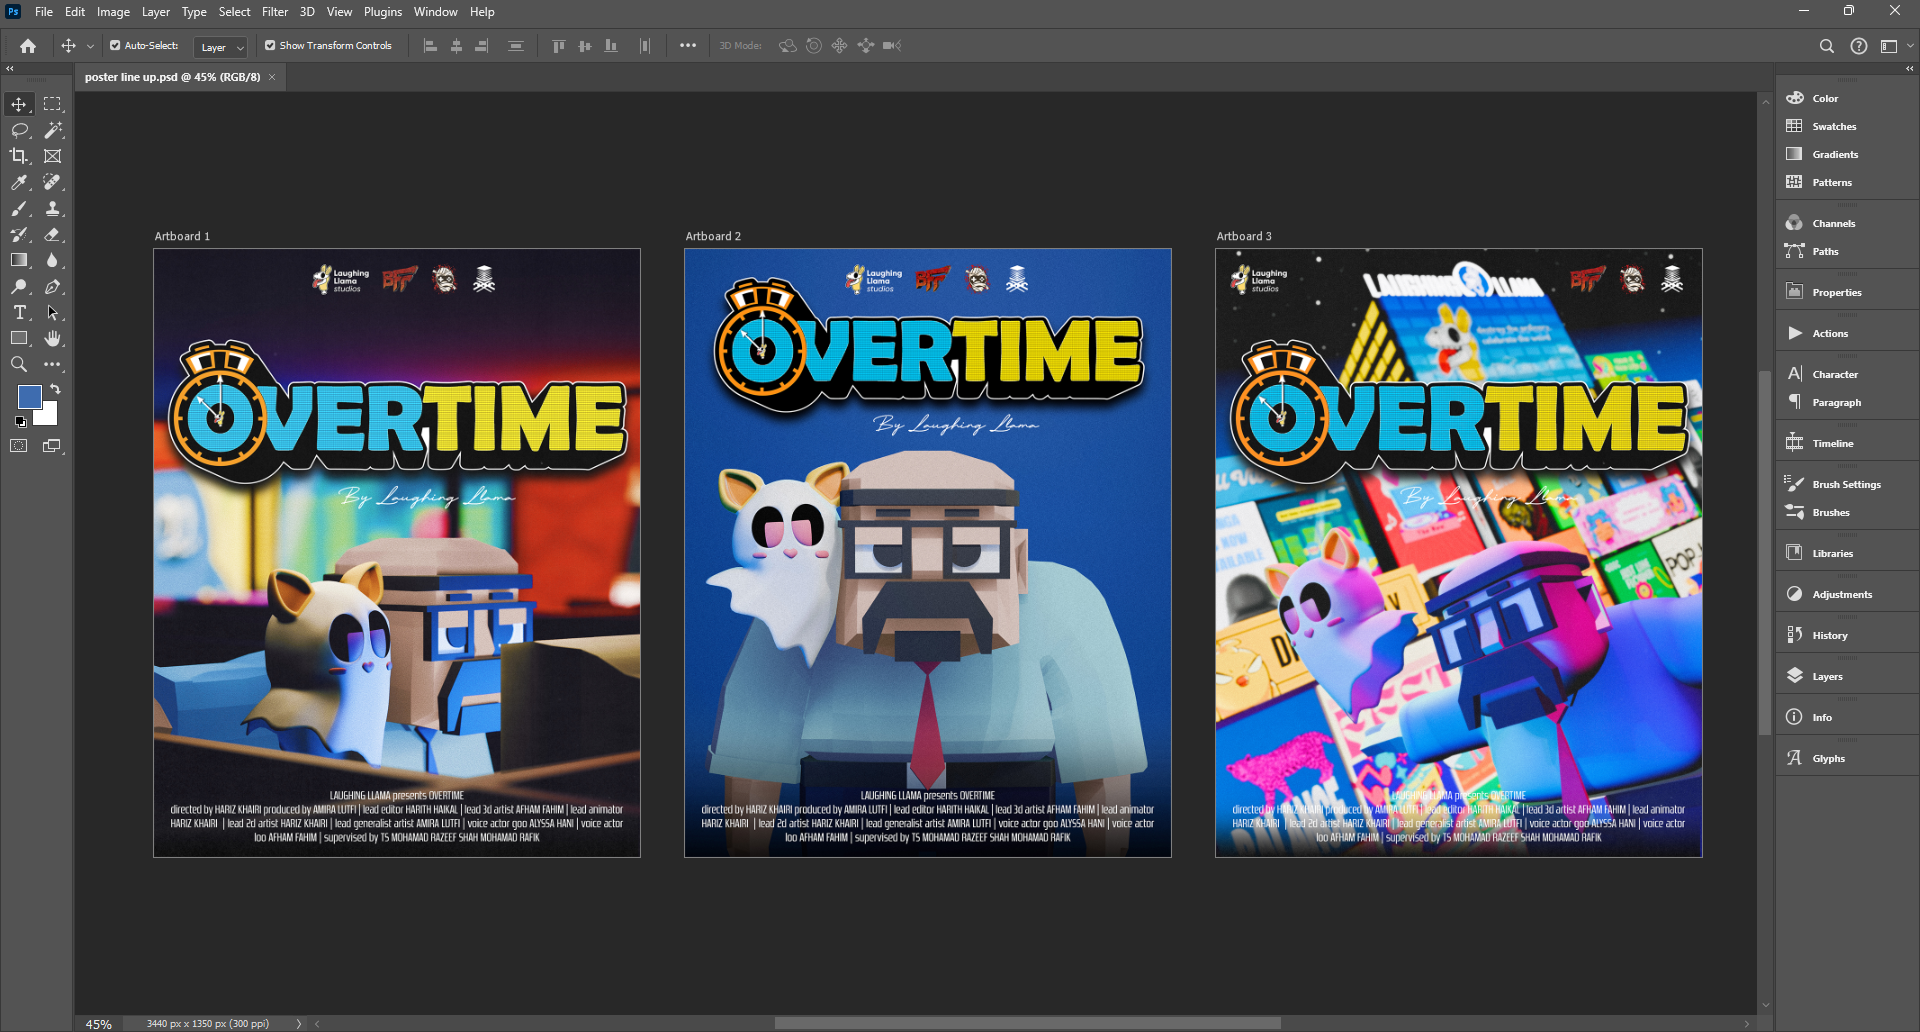This screenshot has width=1920, height=1032.
Task: Open the Layers panel
Action: pos(1827,677)
